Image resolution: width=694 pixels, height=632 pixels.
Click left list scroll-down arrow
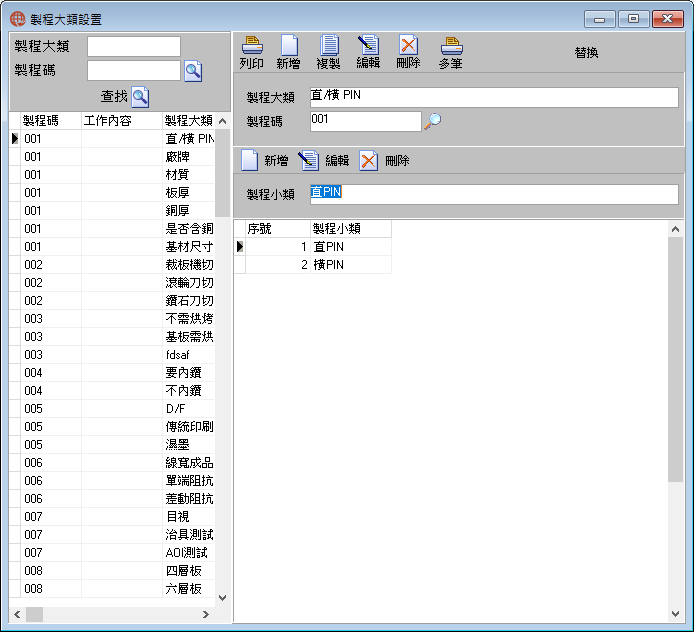pyautogui.click(x=223, y=598)
